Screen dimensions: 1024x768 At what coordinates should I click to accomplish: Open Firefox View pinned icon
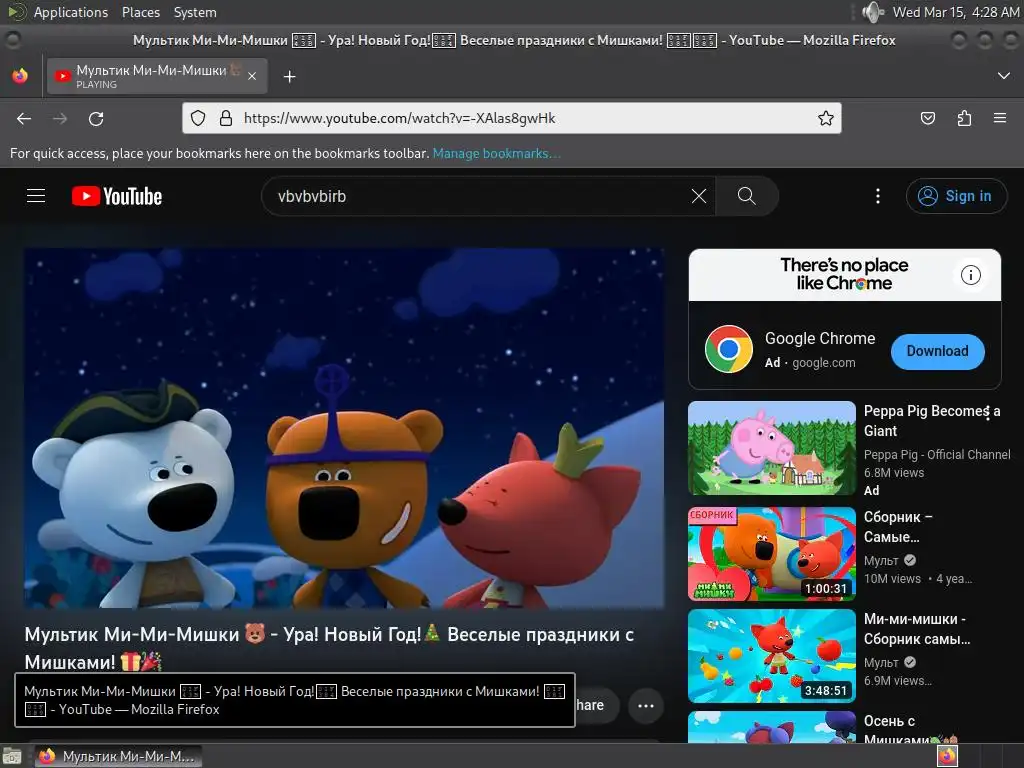20,76
